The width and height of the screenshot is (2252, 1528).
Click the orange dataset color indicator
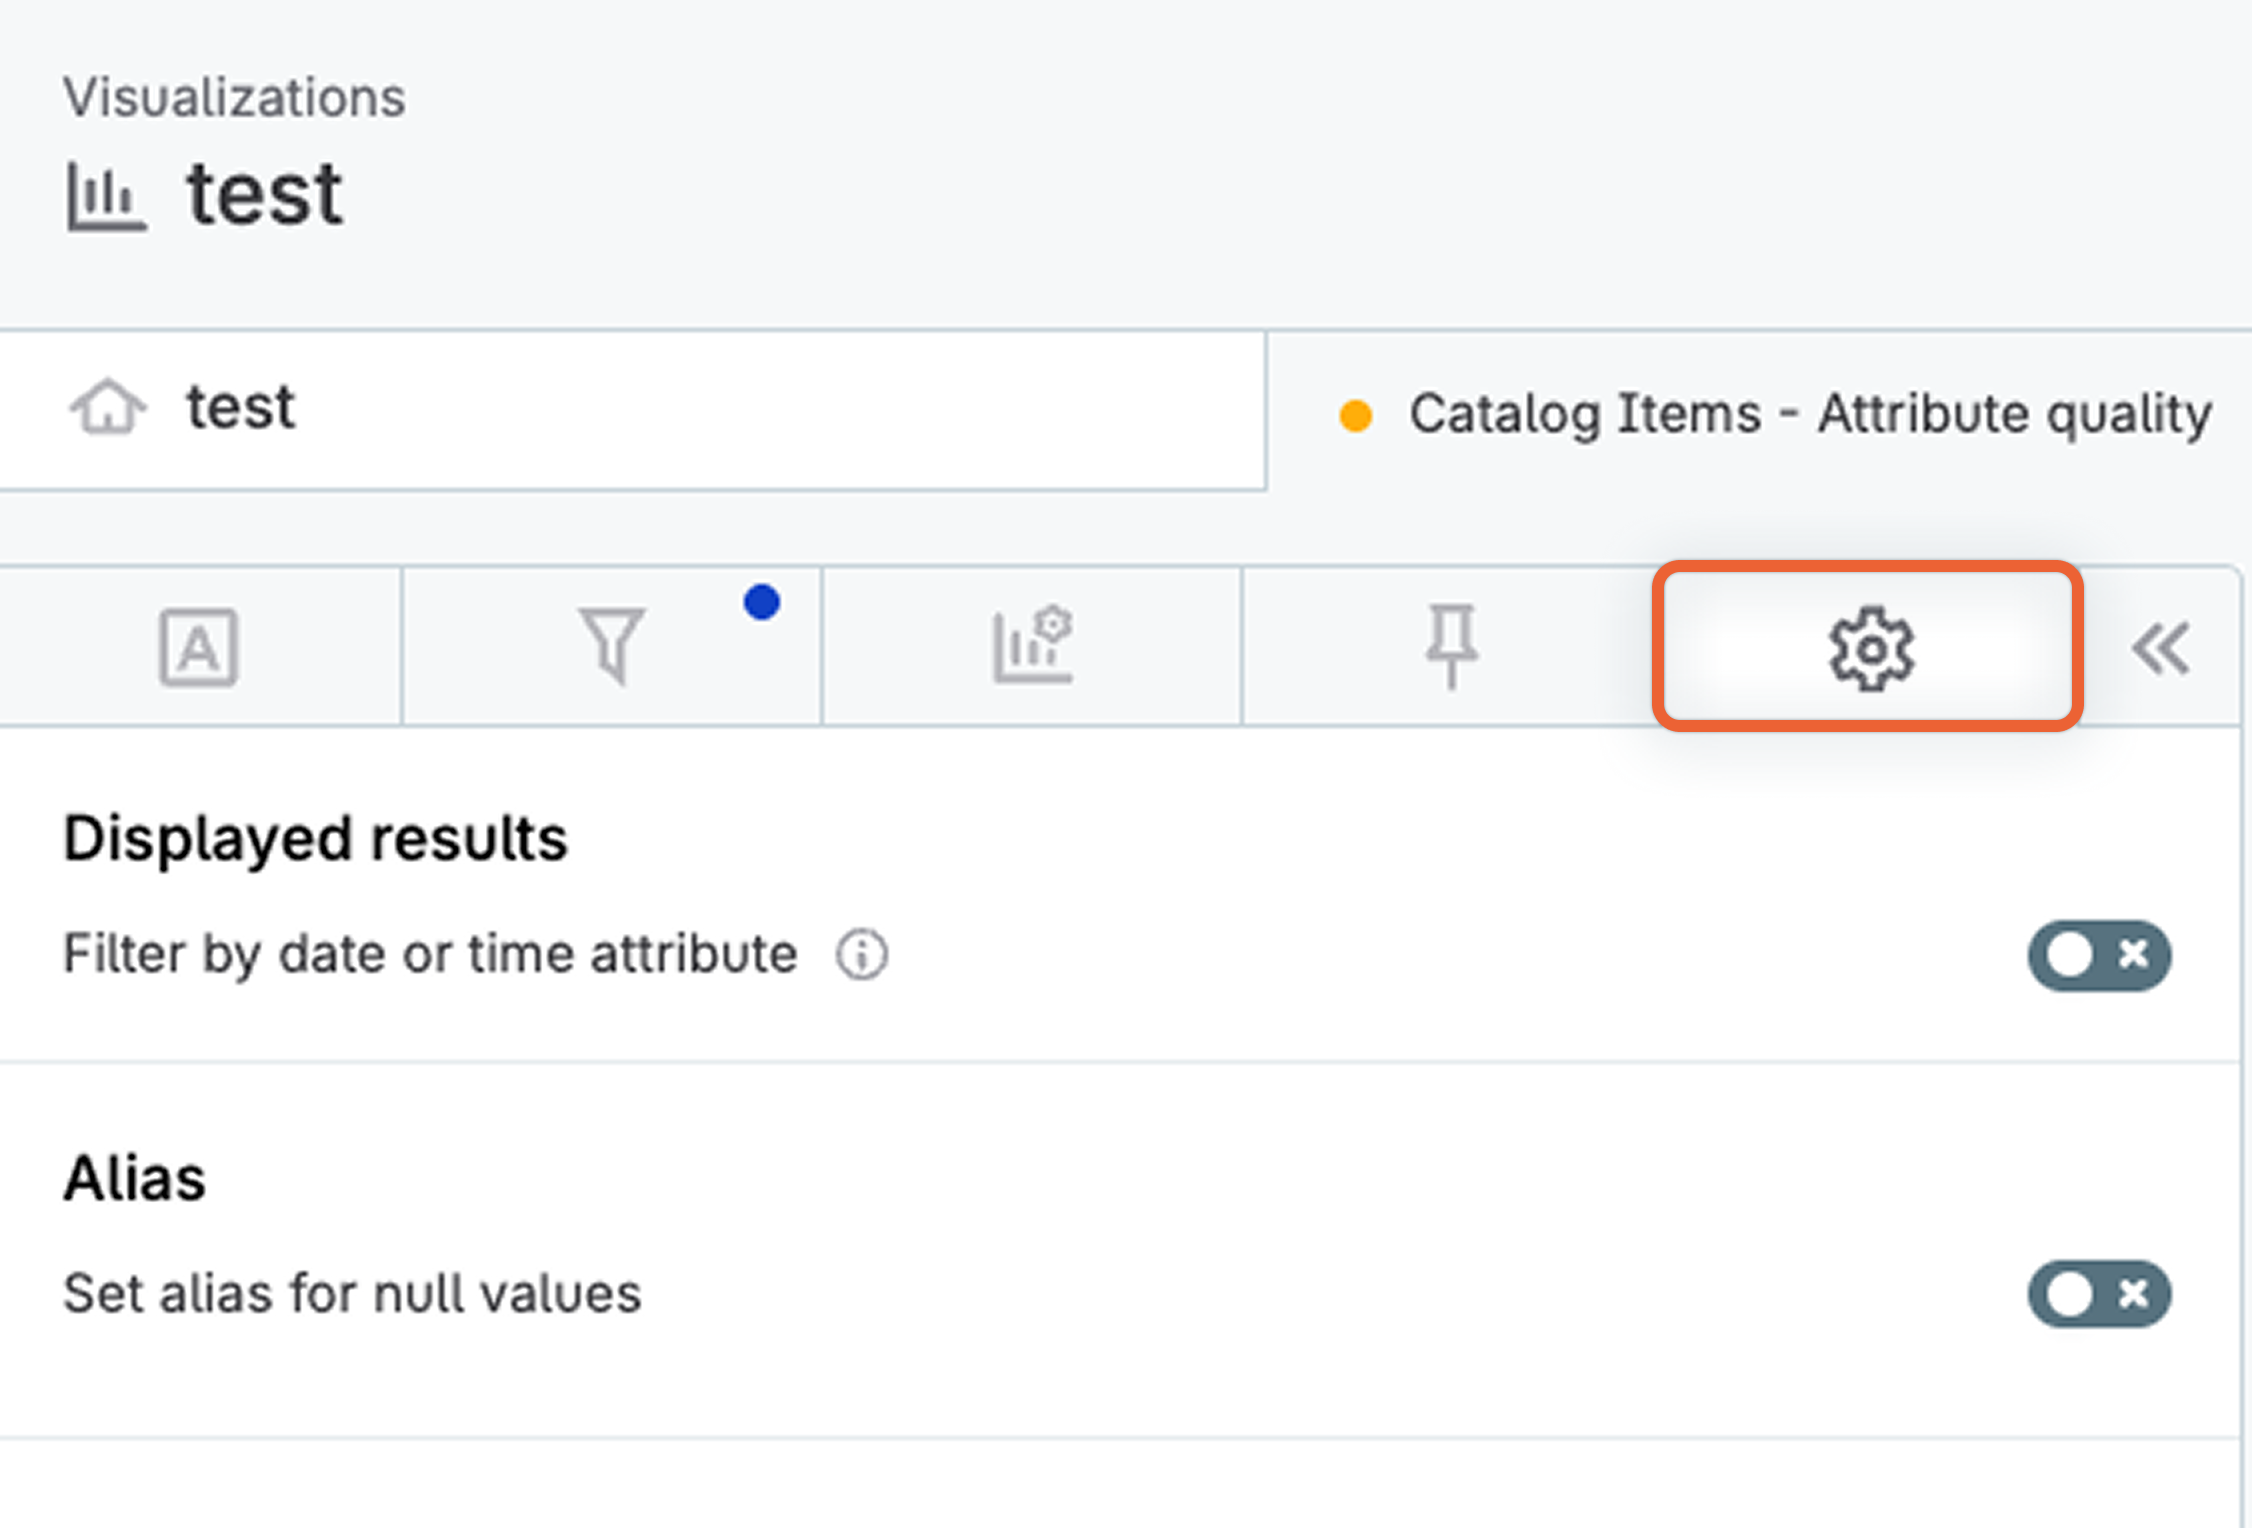pos(1357,412)
